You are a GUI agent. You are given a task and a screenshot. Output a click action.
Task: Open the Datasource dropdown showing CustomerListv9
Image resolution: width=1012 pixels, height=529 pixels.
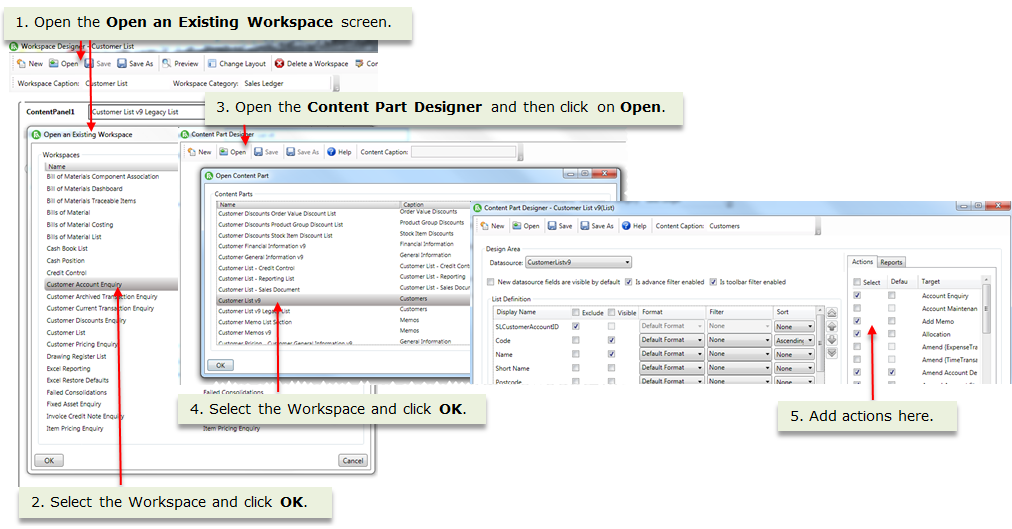[578, 263]
